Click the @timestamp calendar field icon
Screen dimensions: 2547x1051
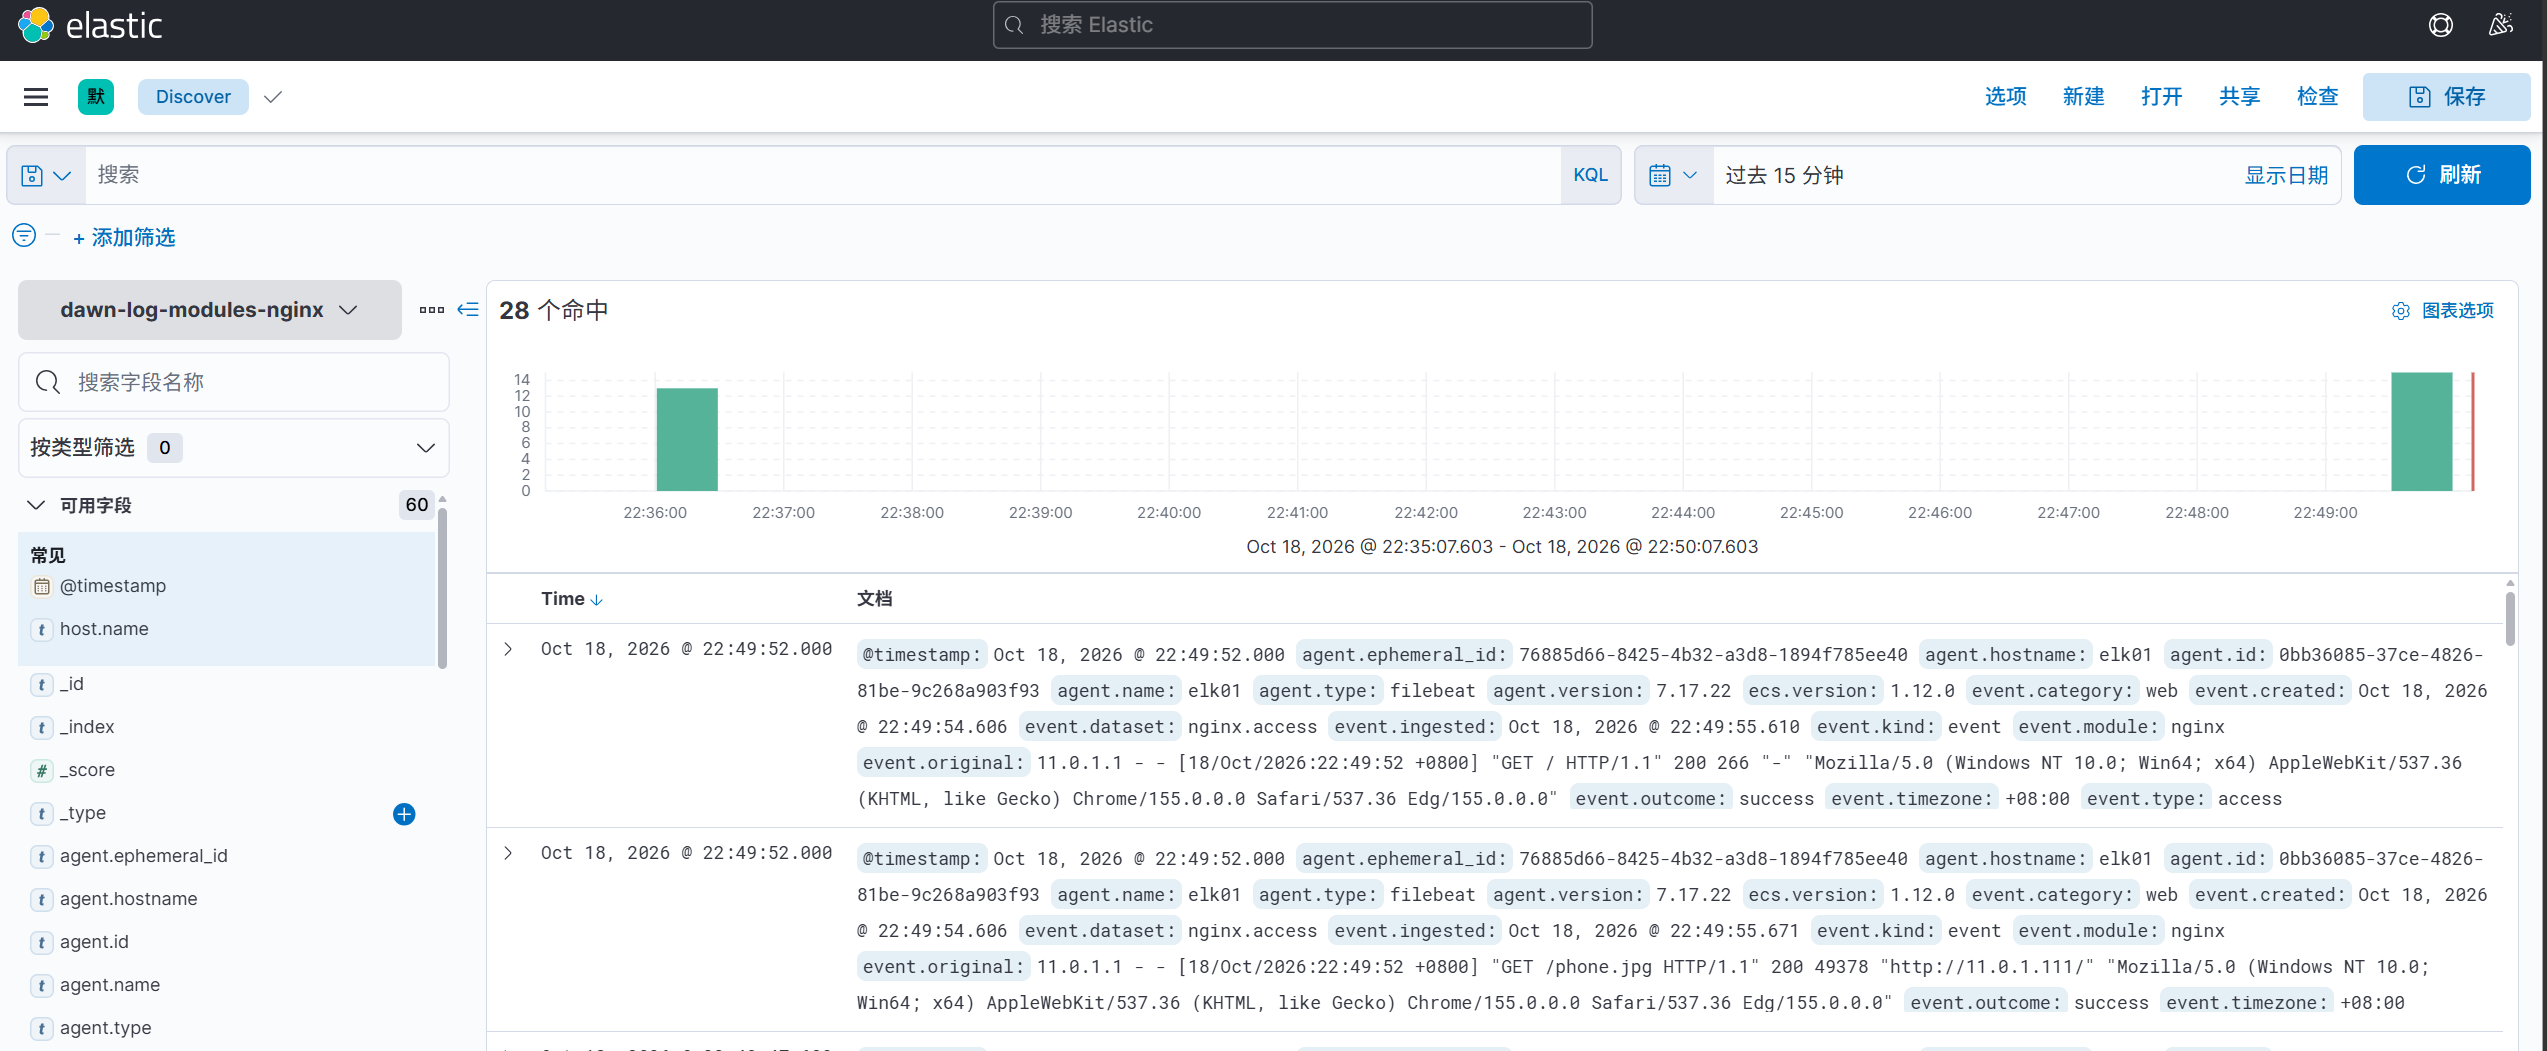pos(41,587)
